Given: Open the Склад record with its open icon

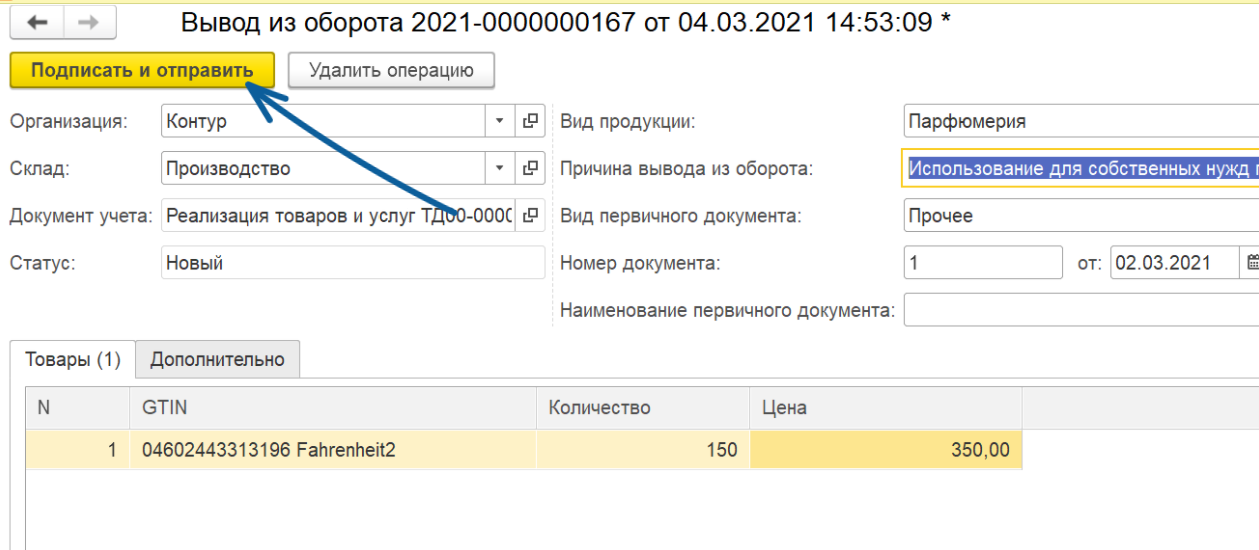Looking at the screenshot, I should pos(530,168).
